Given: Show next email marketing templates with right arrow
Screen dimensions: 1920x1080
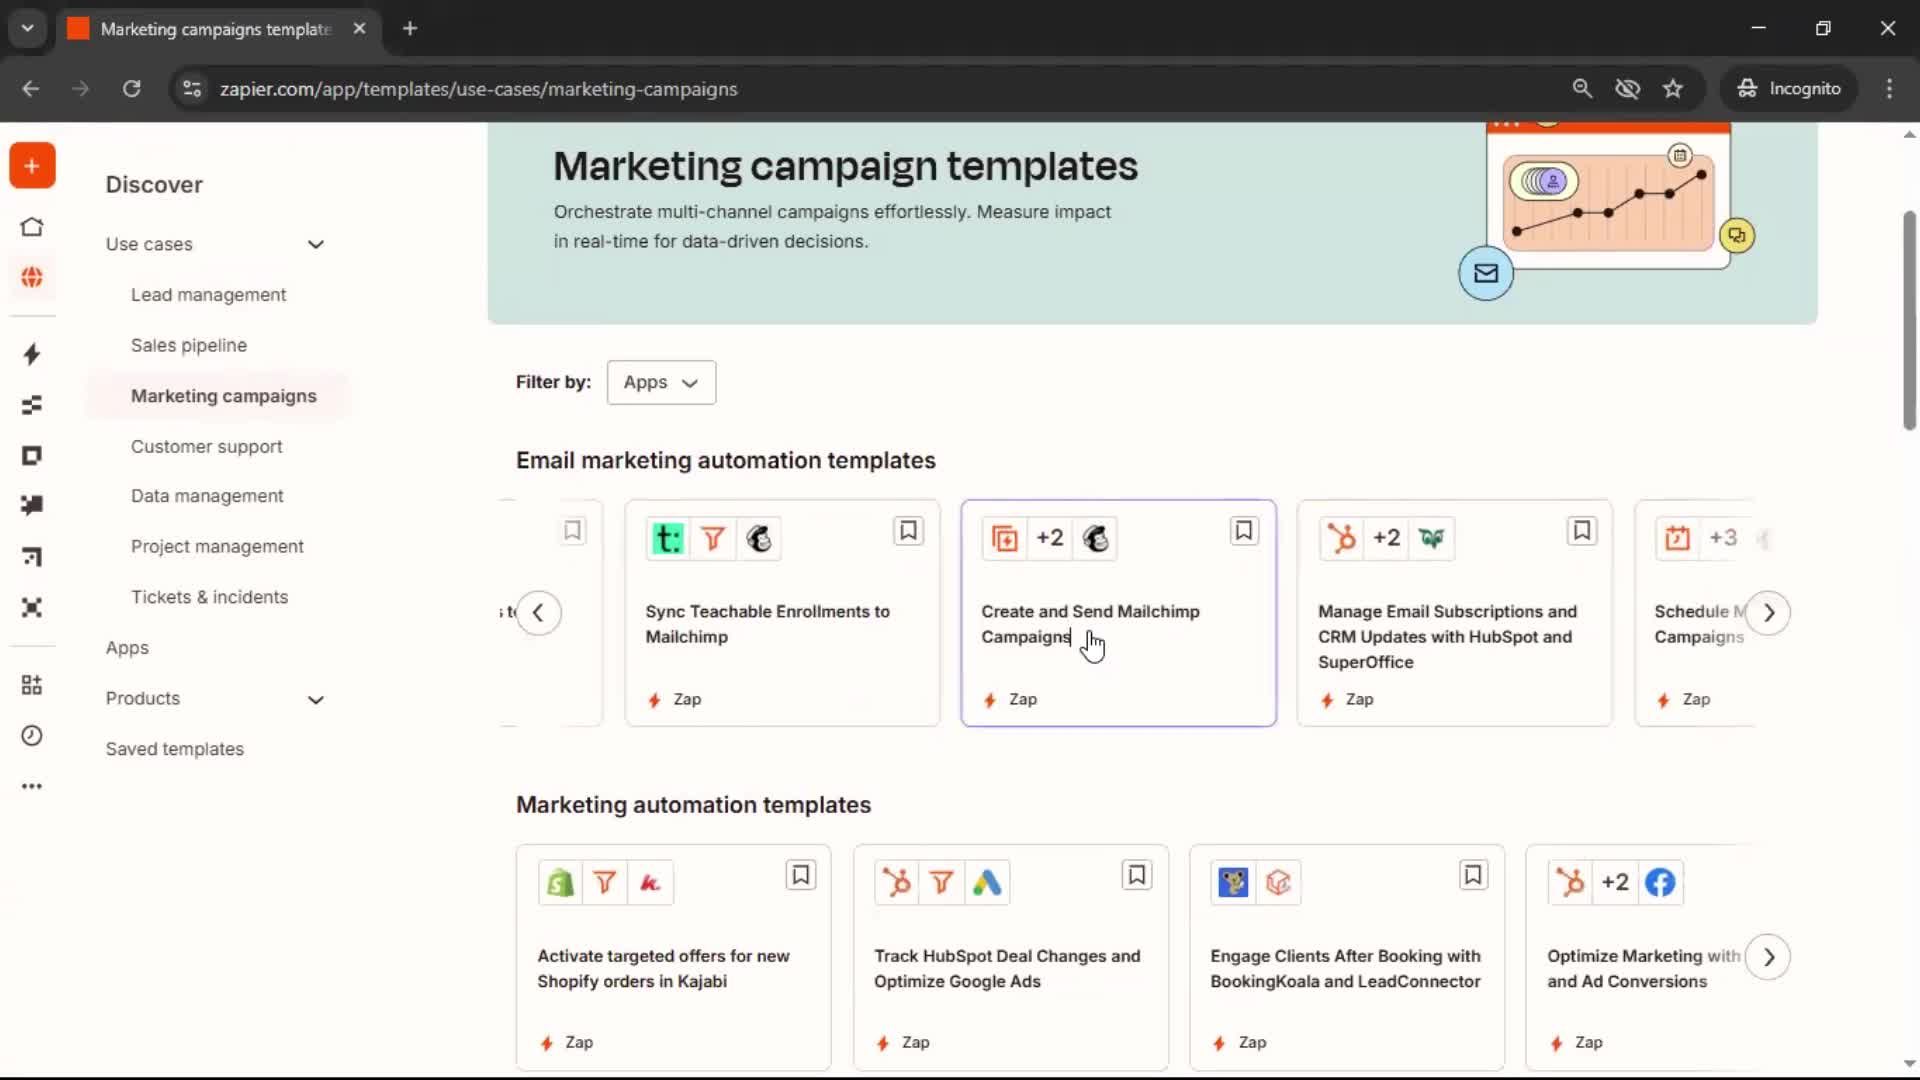Looking at the screenshot, I should point(1768,612).
